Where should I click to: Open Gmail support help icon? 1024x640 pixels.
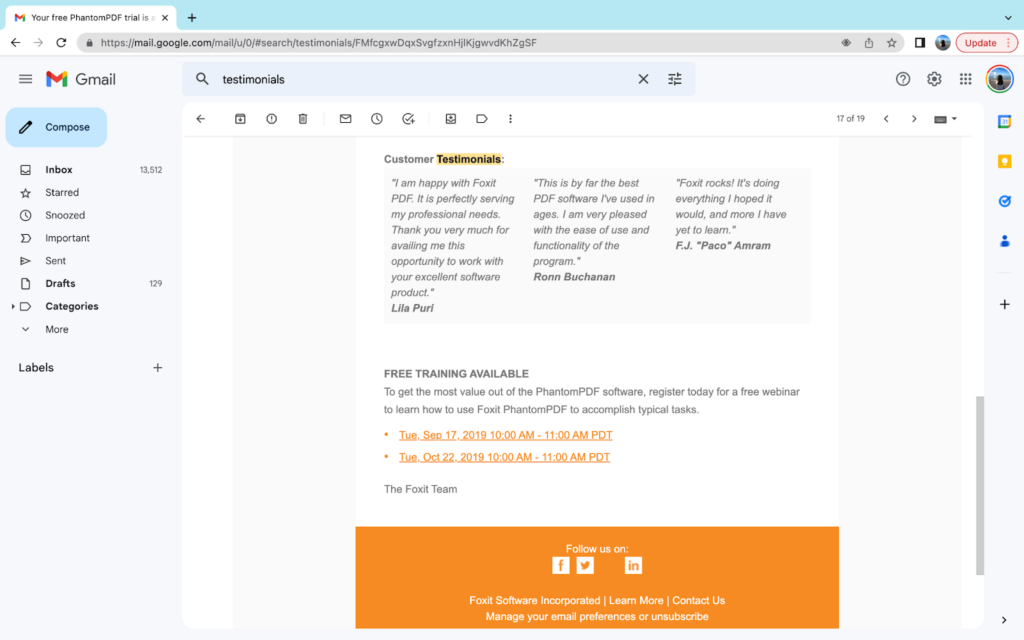903,79
